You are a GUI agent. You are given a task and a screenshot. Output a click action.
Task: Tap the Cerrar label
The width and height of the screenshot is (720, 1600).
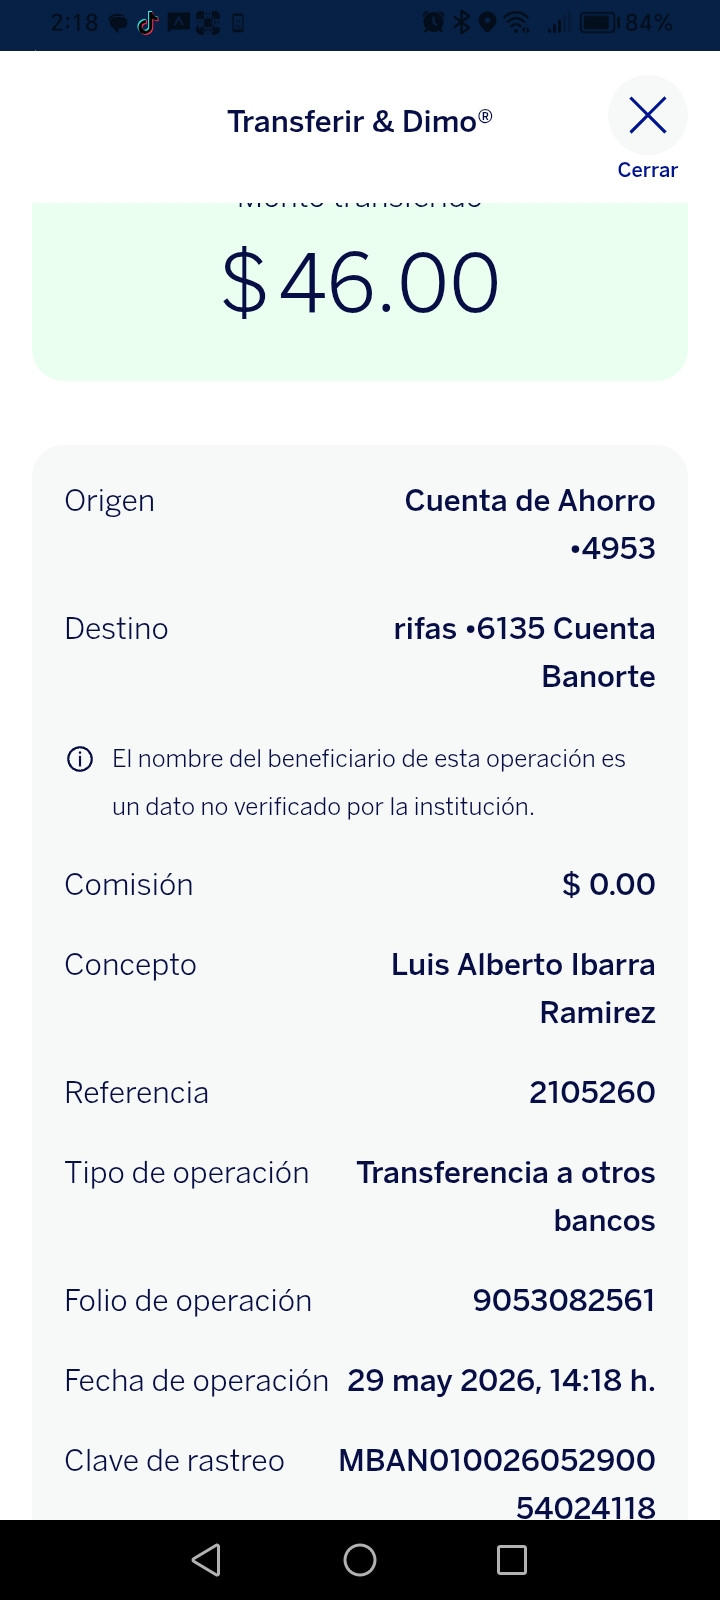648,170
